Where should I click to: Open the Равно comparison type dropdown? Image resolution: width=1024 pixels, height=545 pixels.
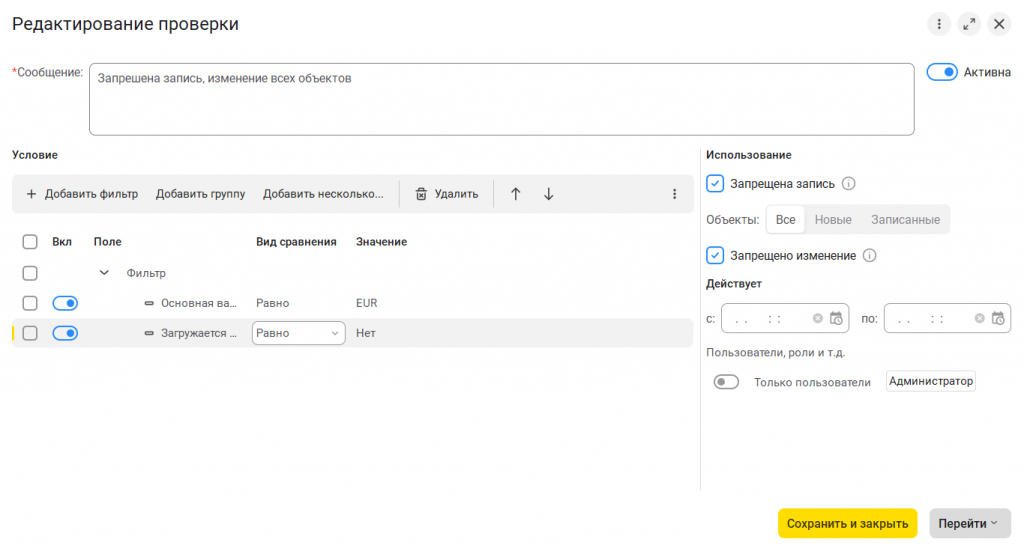coord(298,333)
